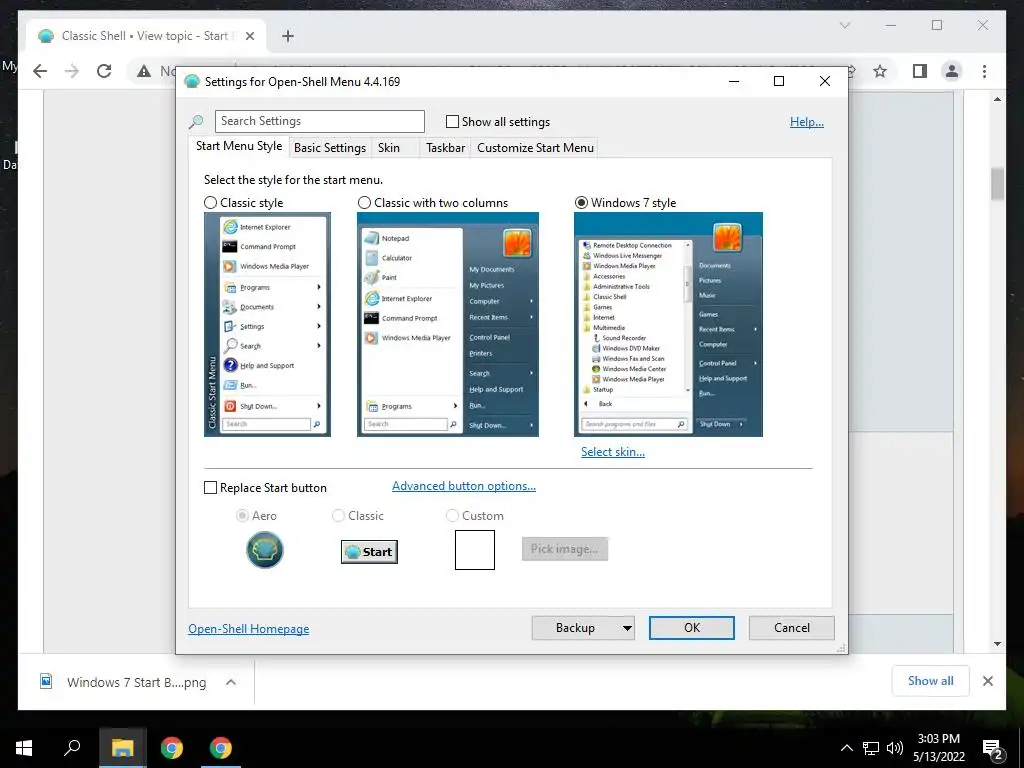Screen dimensions: 1024x768
Task: Show hidden system tray icons
Action: (x=846, y=748)
